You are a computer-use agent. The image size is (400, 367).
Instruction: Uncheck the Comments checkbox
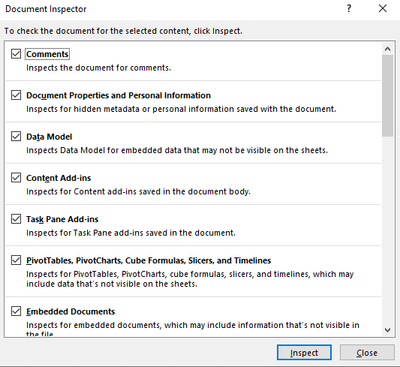pos(16,54)
